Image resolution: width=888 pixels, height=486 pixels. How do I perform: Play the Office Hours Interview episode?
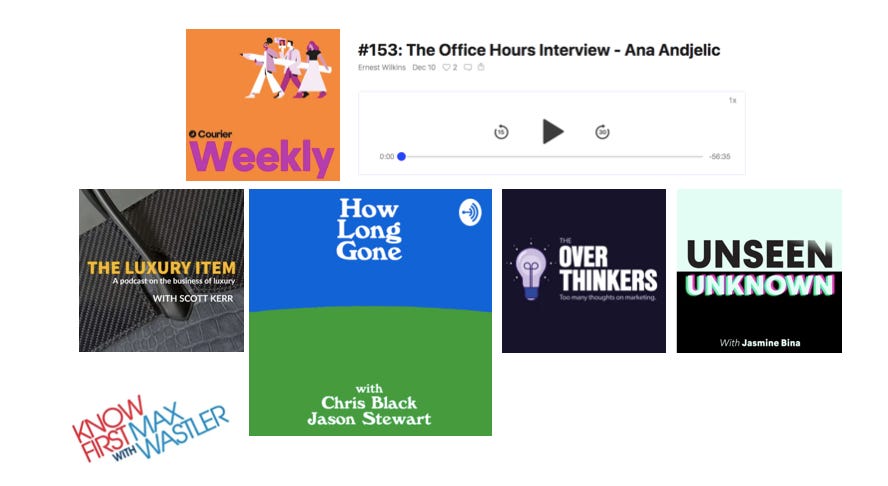point(553,131)
